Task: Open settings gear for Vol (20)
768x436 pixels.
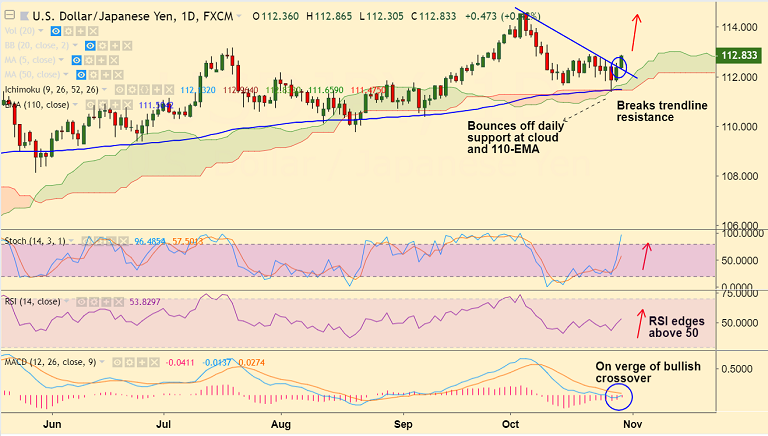Action: pyautogui.click(x=69, y=31)
